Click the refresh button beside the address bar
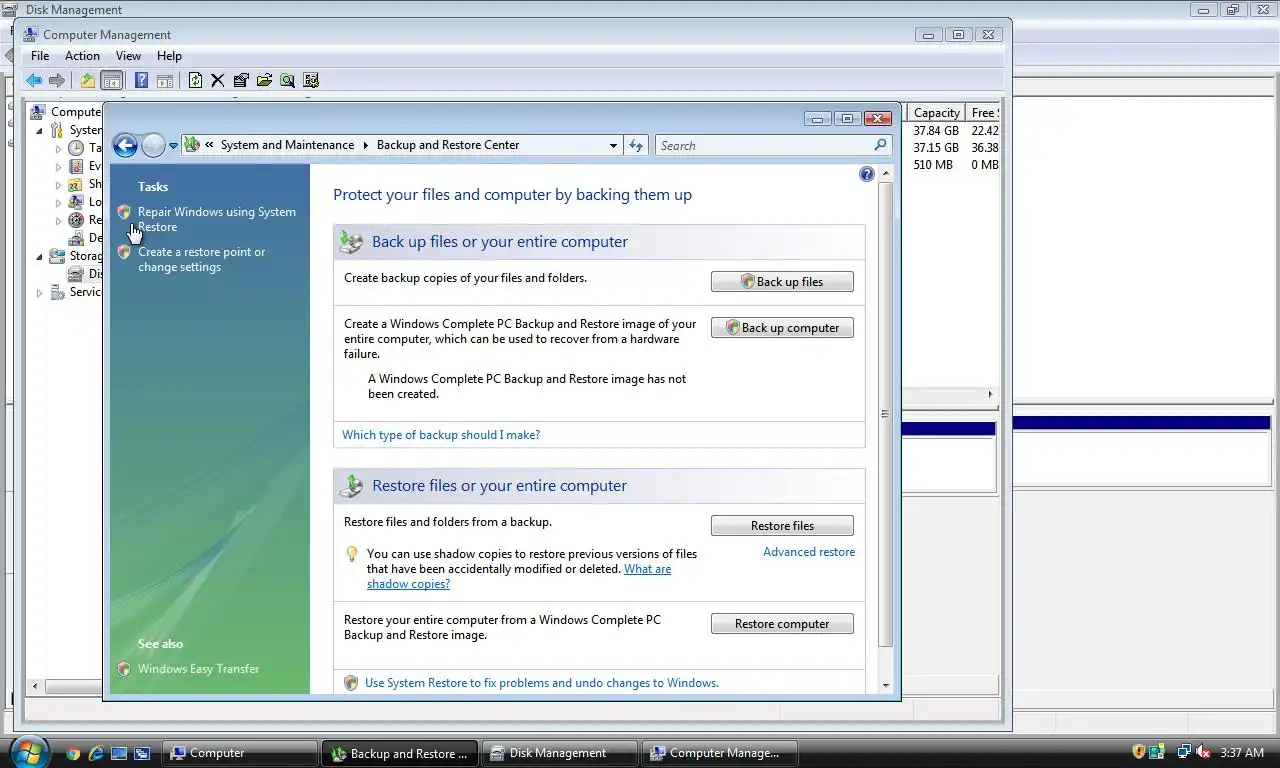The image size is (1280, 768). [x=636, y=146]
